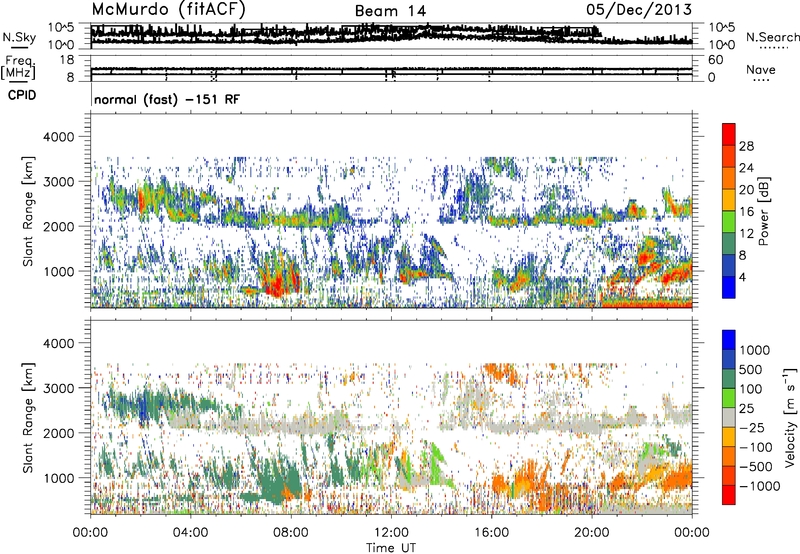Click the Time UT axis title
Image resolution: width=800 pixels, height=554 pixels.
[391, 548]
